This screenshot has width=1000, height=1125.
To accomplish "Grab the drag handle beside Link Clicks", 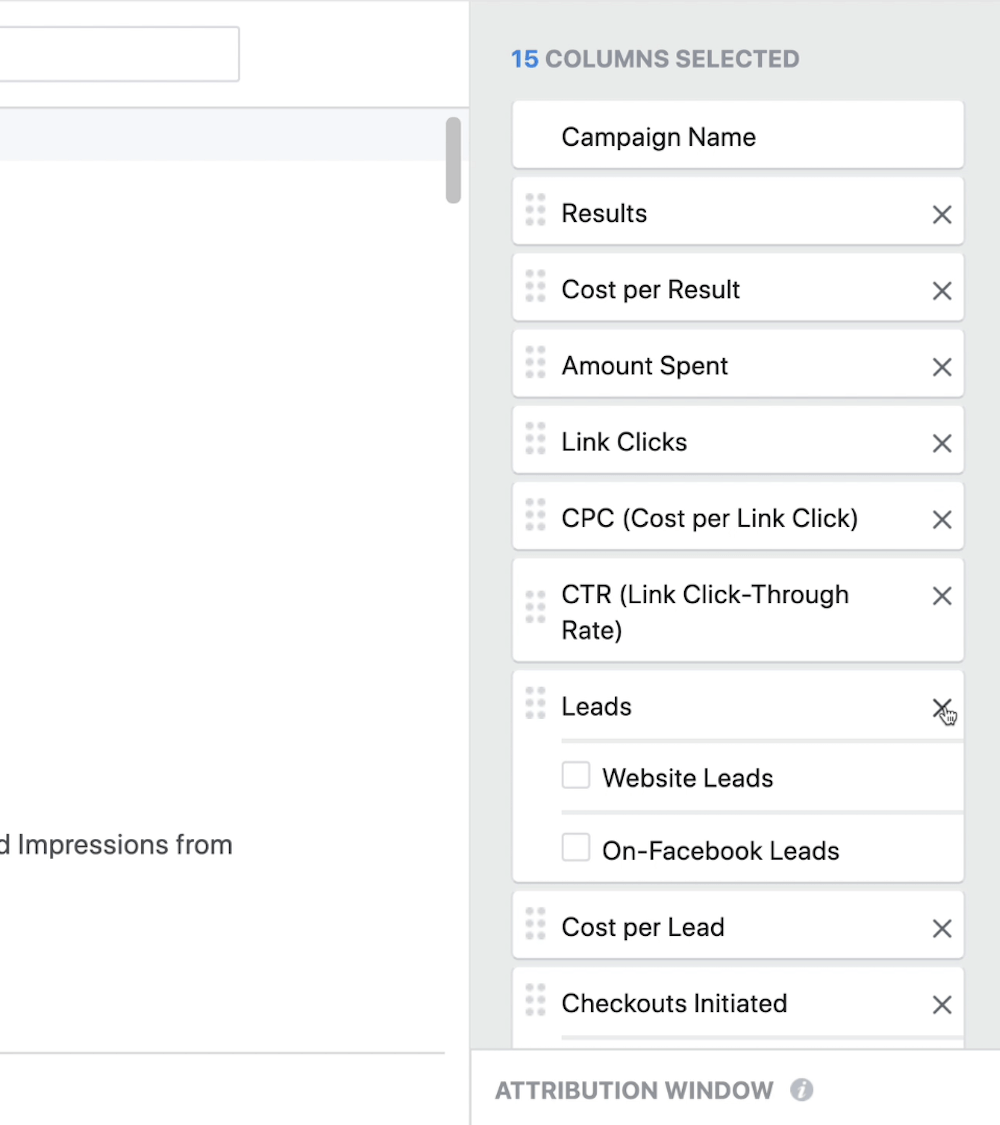I will [535, 441].
